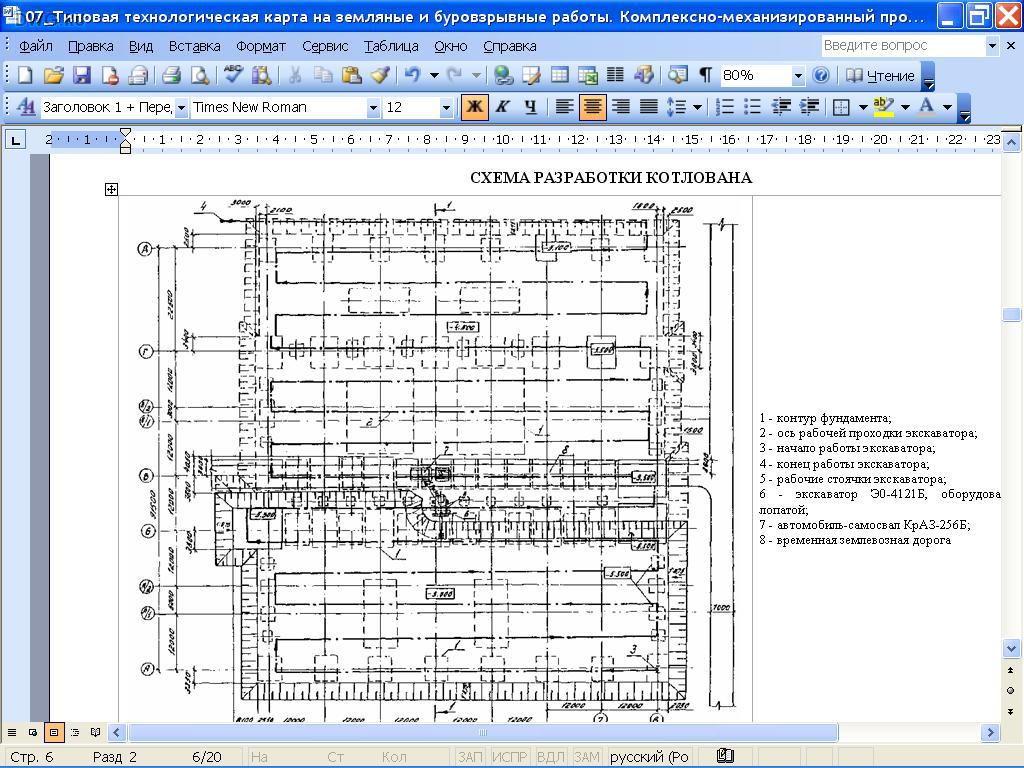The height and width of the screenshot is (768, 1024).
Task: Open the Times New Roman font dropdown
Action: tap(373, 108)
